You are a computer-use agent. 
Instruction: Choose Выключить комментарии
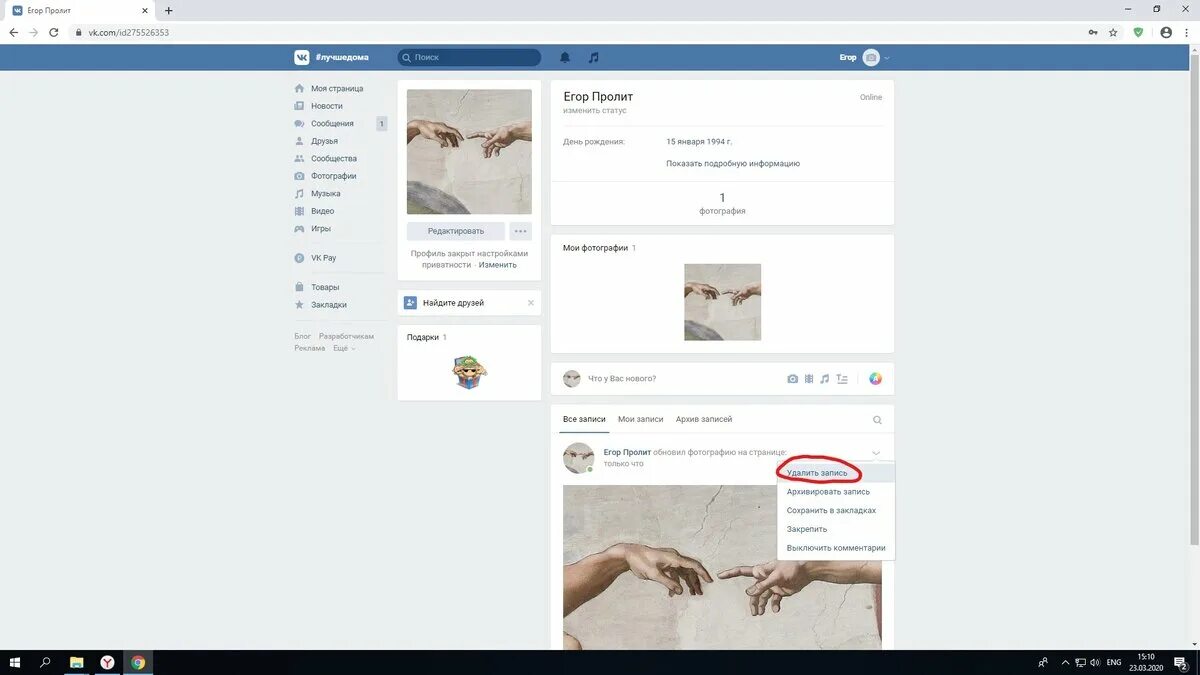[x=836, y=548]
